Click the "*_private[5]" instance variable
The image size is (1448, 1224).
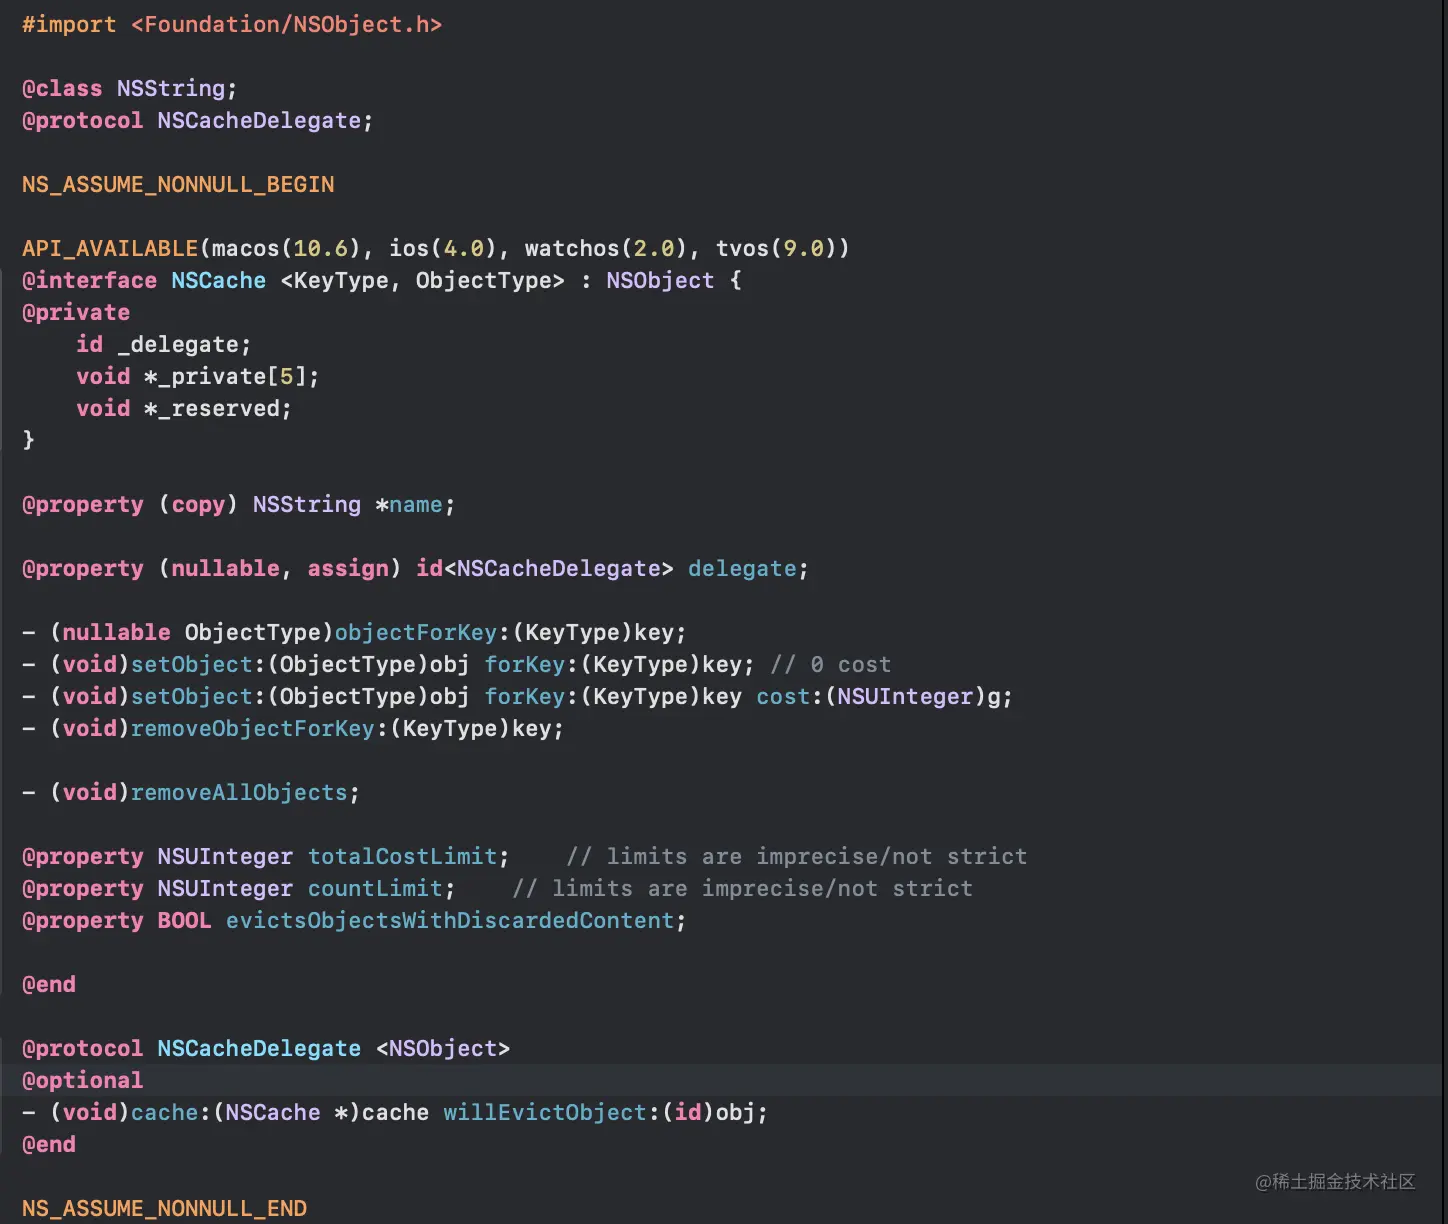tap(225, 376)
